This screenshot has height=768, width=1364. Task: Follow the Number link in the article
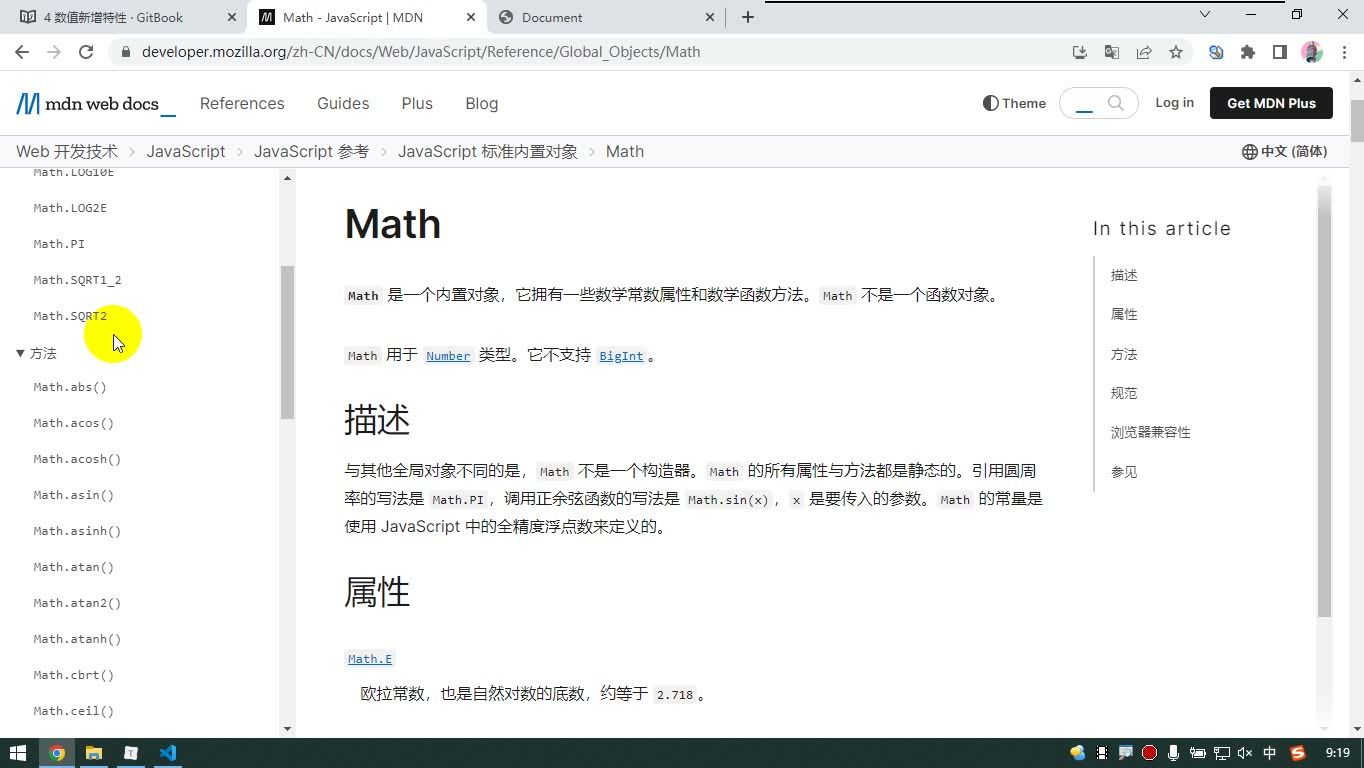click(448, 356)
